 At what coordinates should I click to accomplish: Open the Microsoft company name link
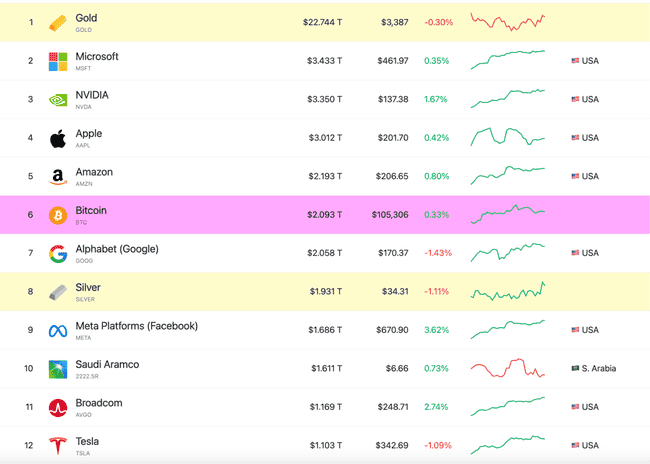click(97, 57)
